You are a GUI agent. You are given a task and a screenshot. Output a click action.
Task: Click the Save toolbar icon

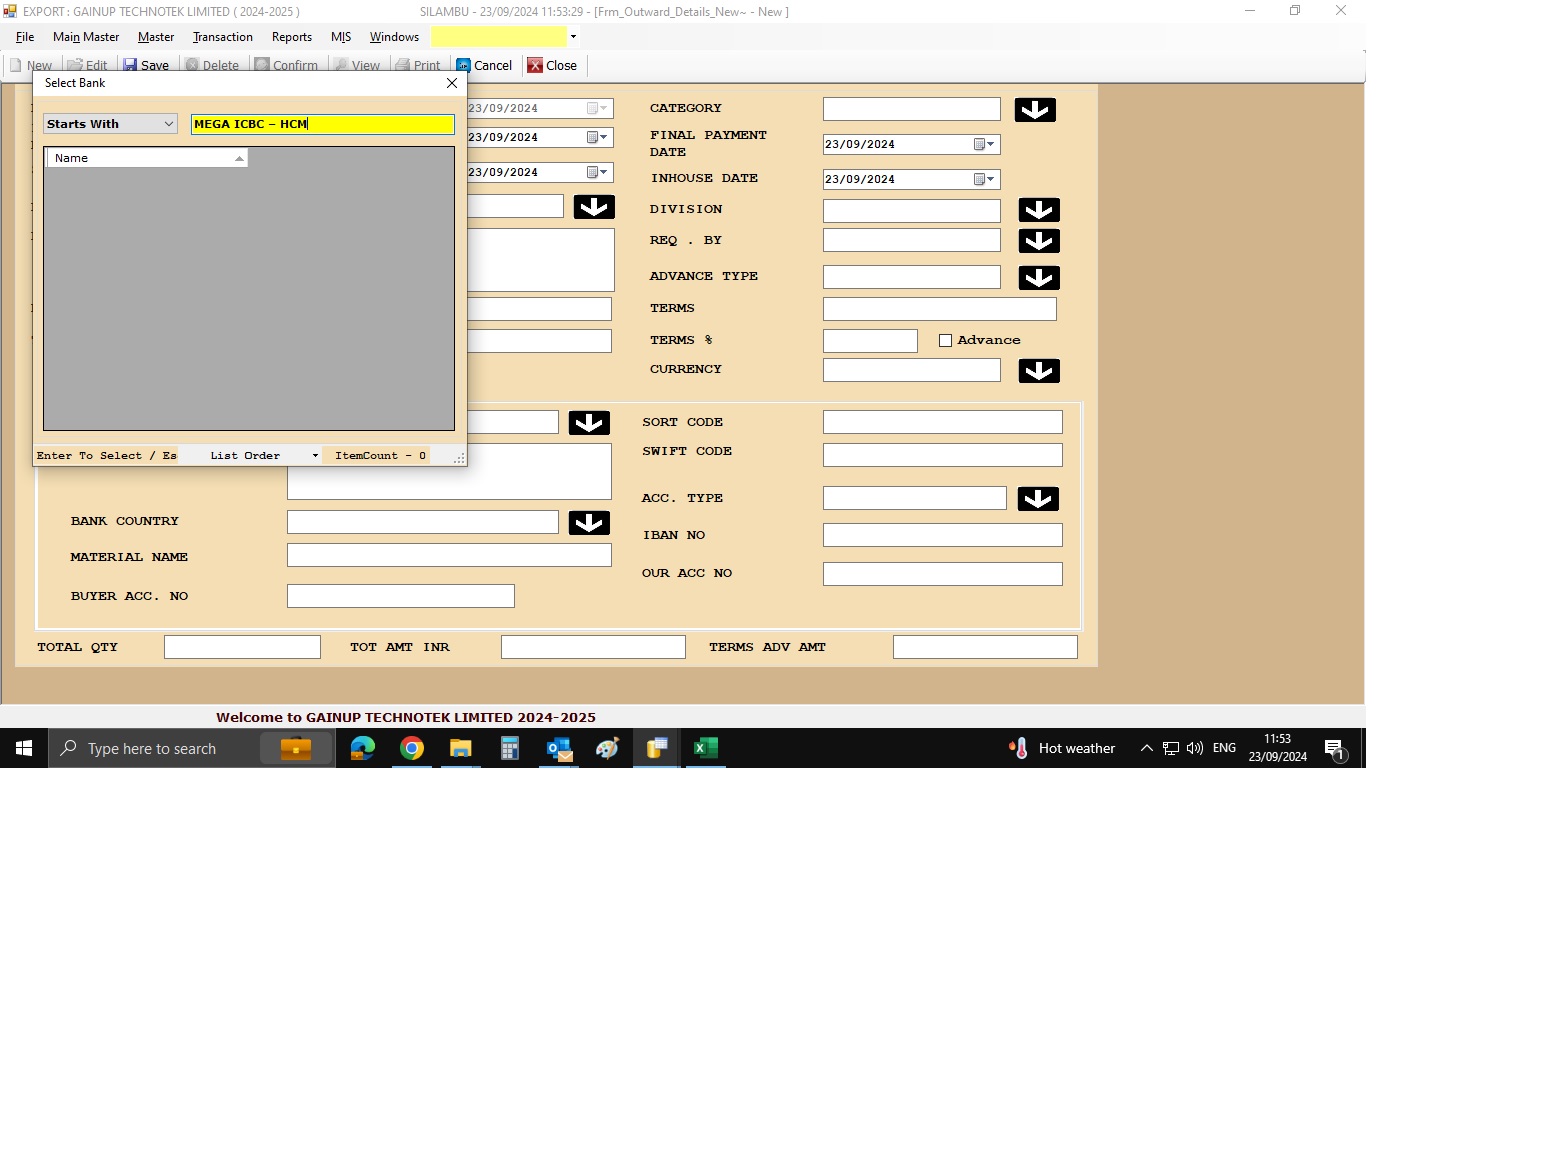tap(131, 66)
